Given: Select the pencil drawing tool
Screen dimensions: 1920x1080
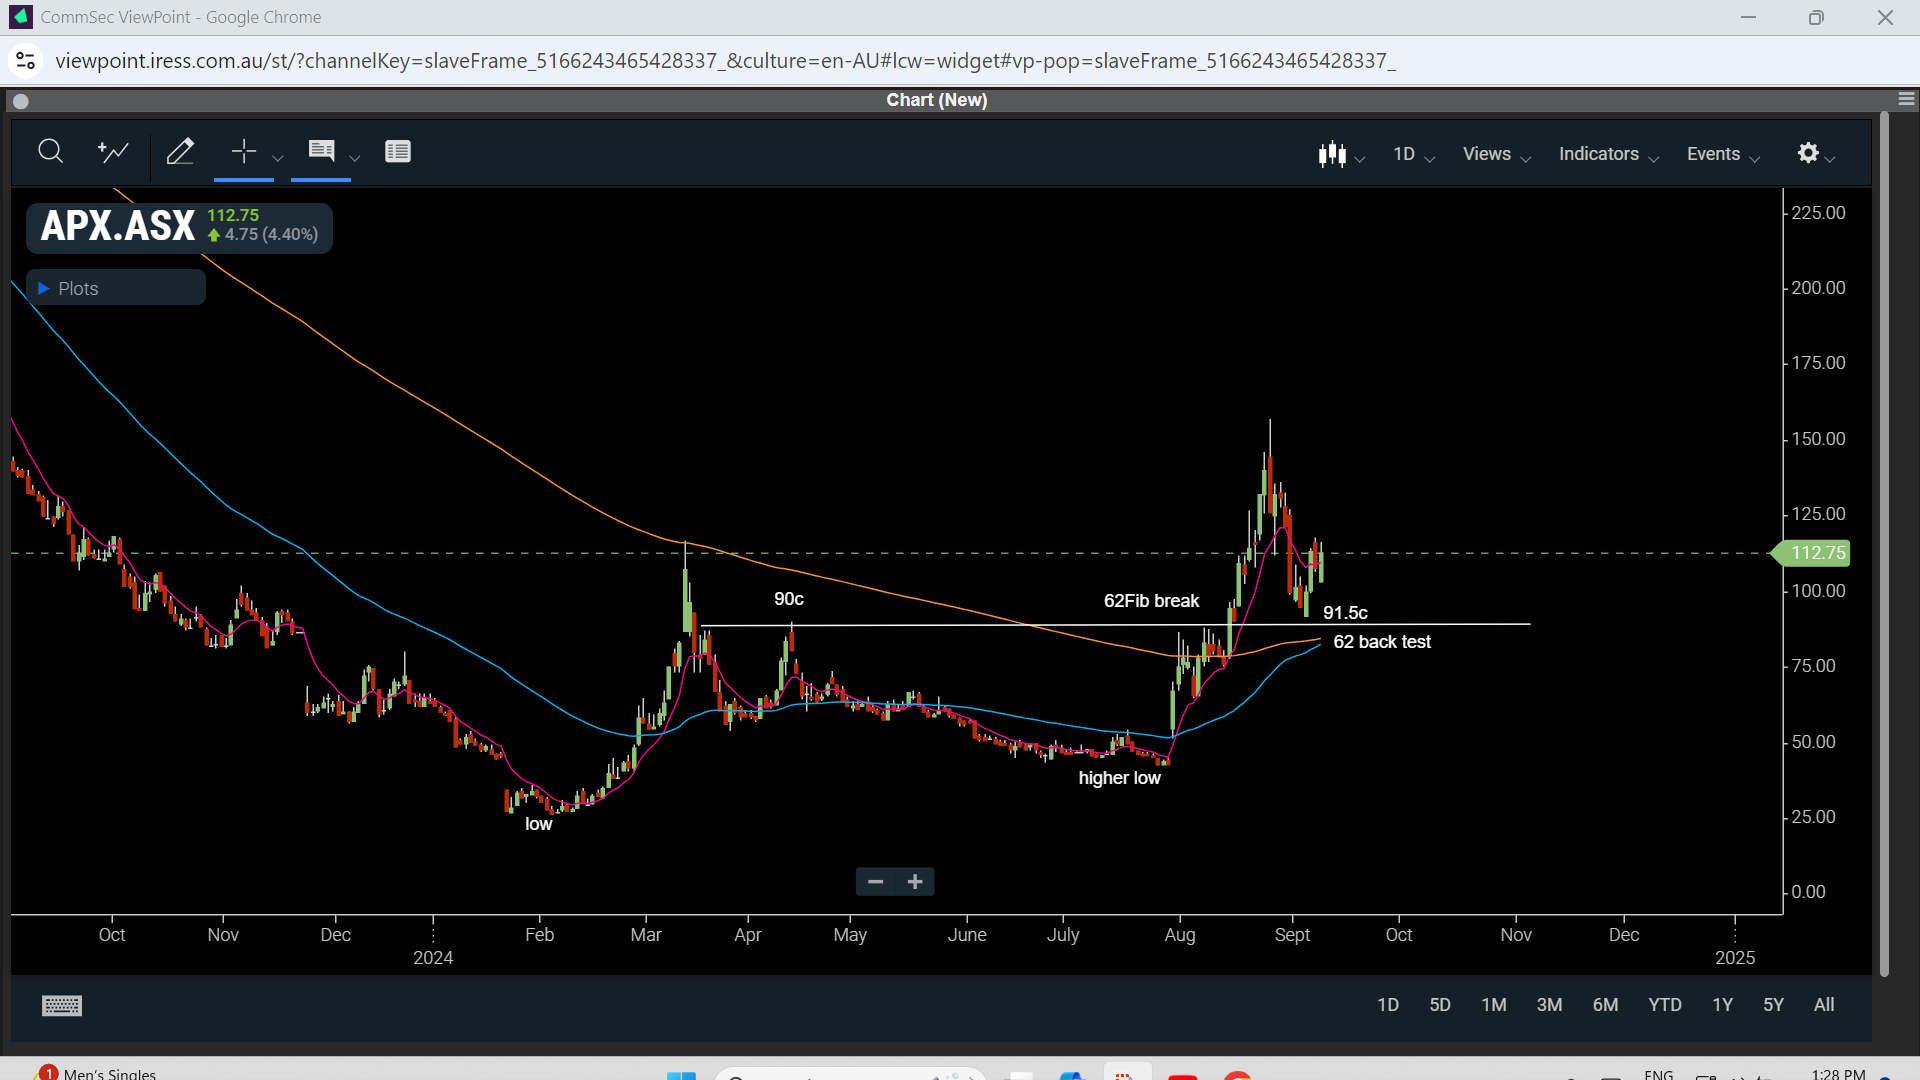Looking at the screenshot, I should click(x=180, y=152).
